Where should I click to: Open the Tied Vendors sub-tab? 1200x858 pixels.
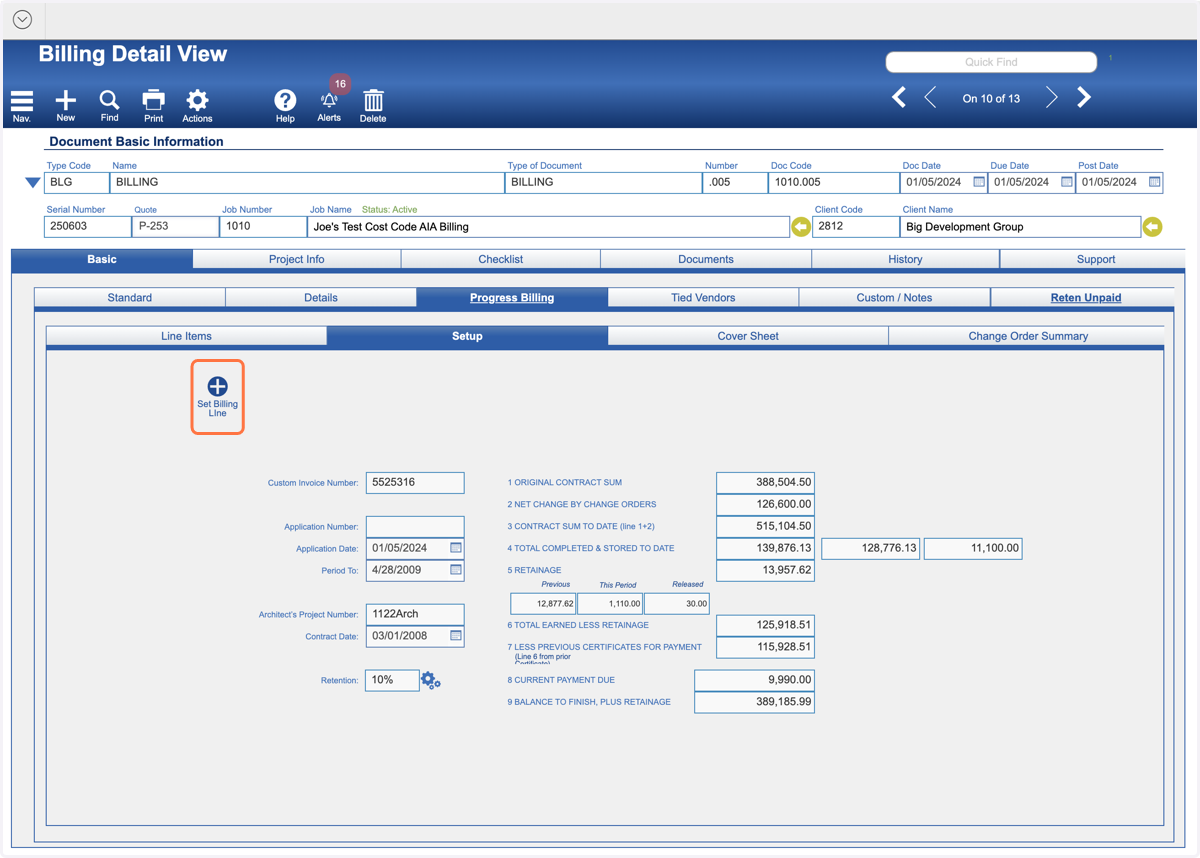pos(703,297)
